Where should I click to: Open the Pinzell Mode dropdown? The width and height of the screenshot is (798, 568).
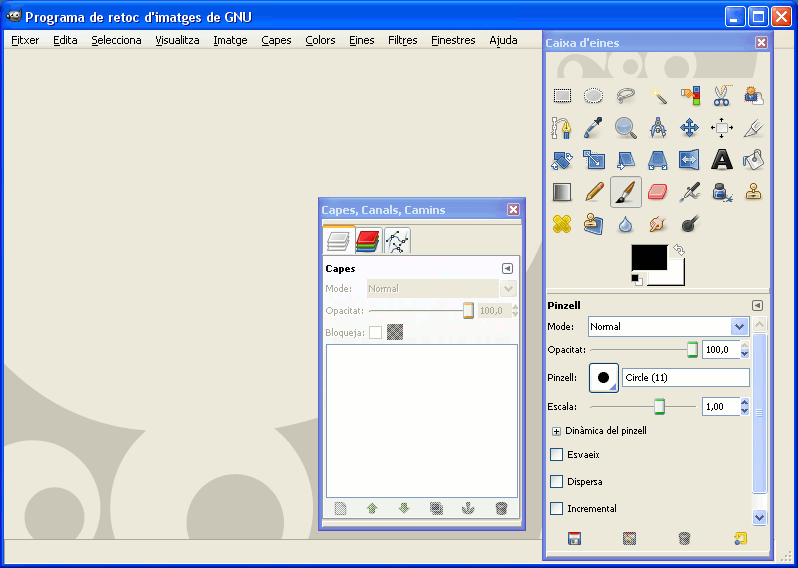click(668, 326)
